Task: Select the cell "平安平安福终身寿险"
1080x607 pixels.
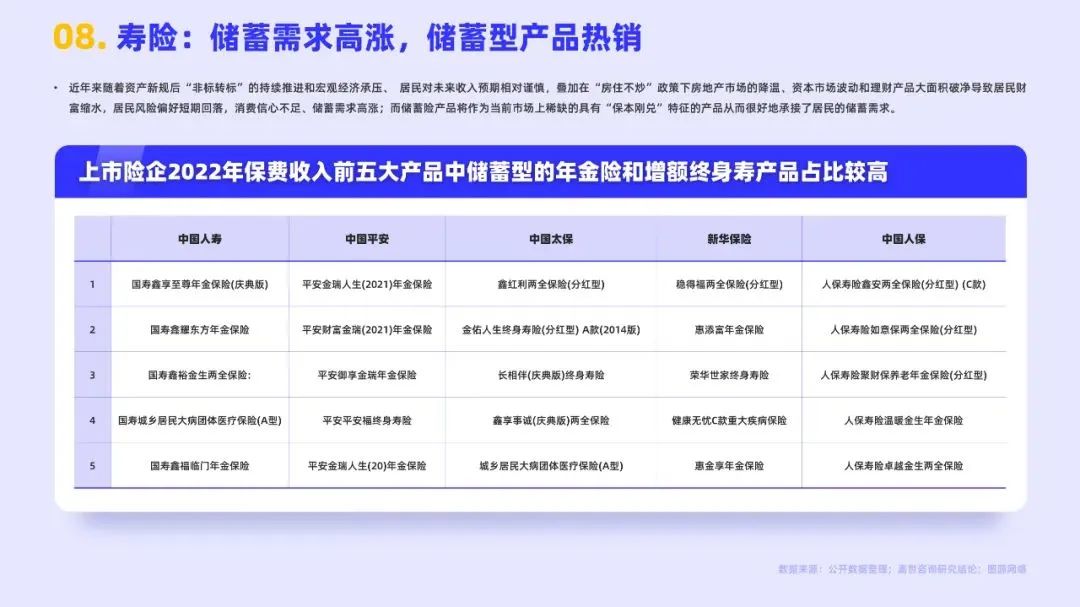Action: (367, 420)
